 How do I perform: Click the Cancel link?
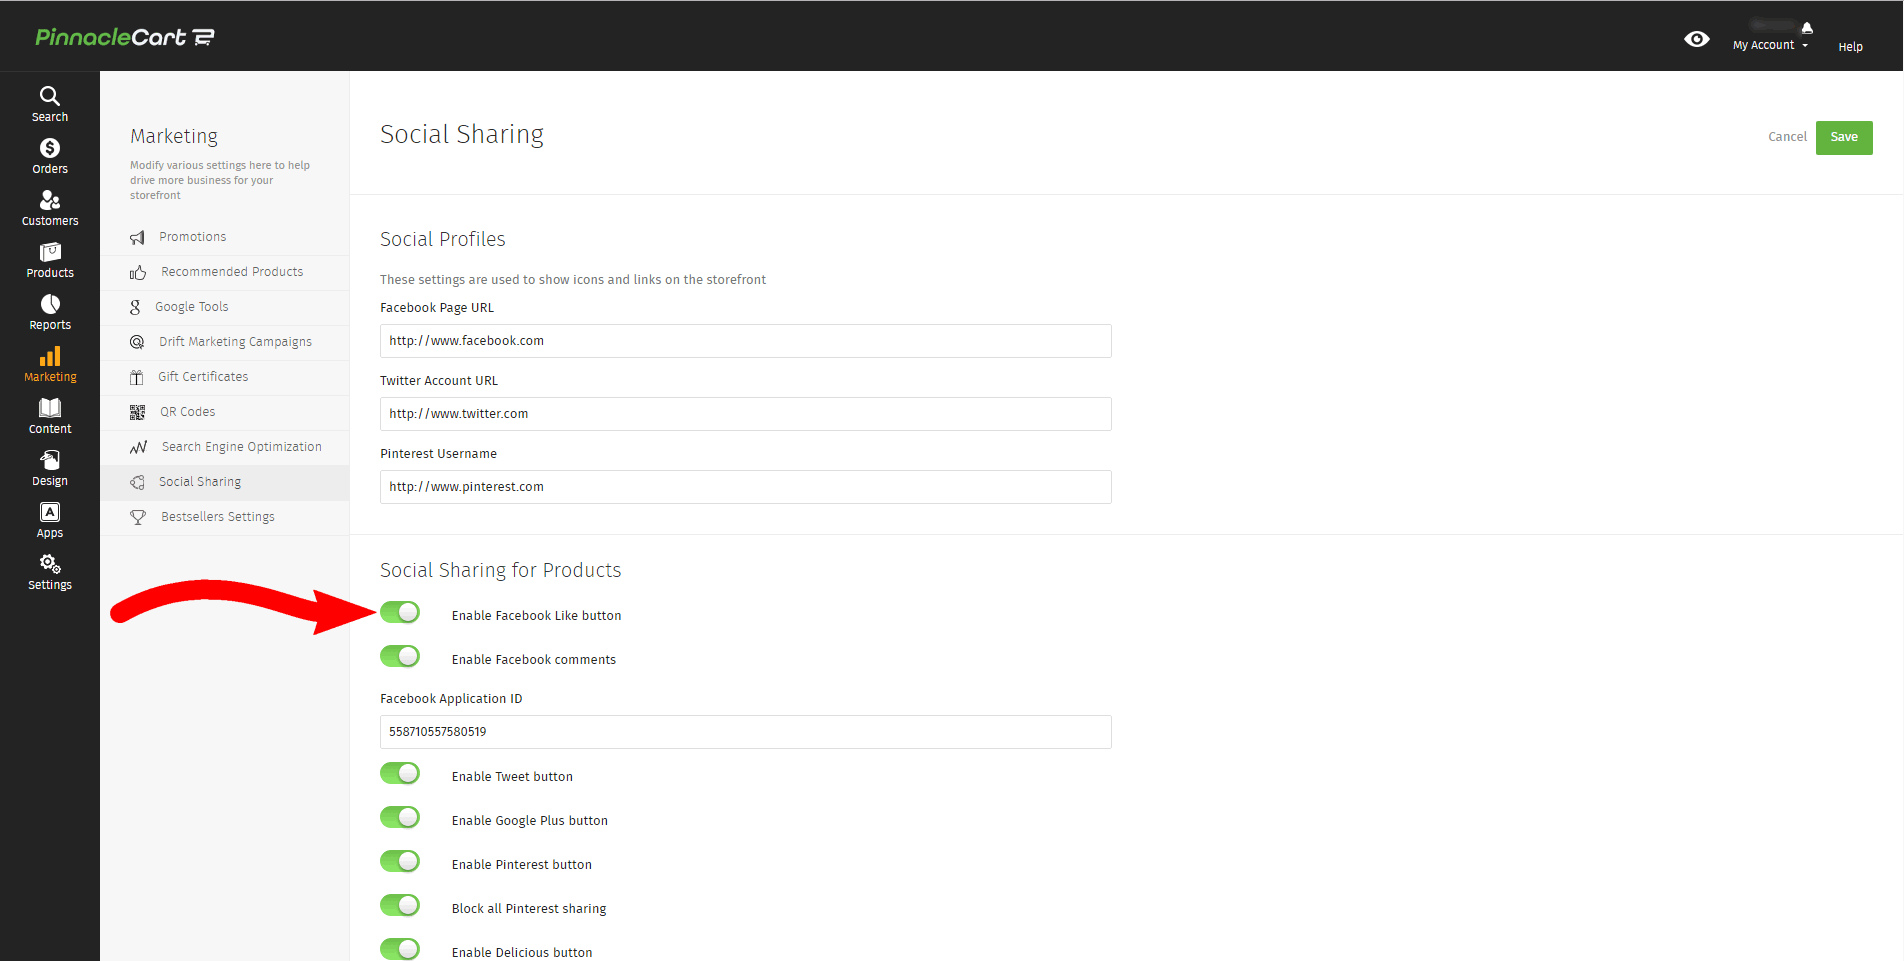coord(1787,137)
